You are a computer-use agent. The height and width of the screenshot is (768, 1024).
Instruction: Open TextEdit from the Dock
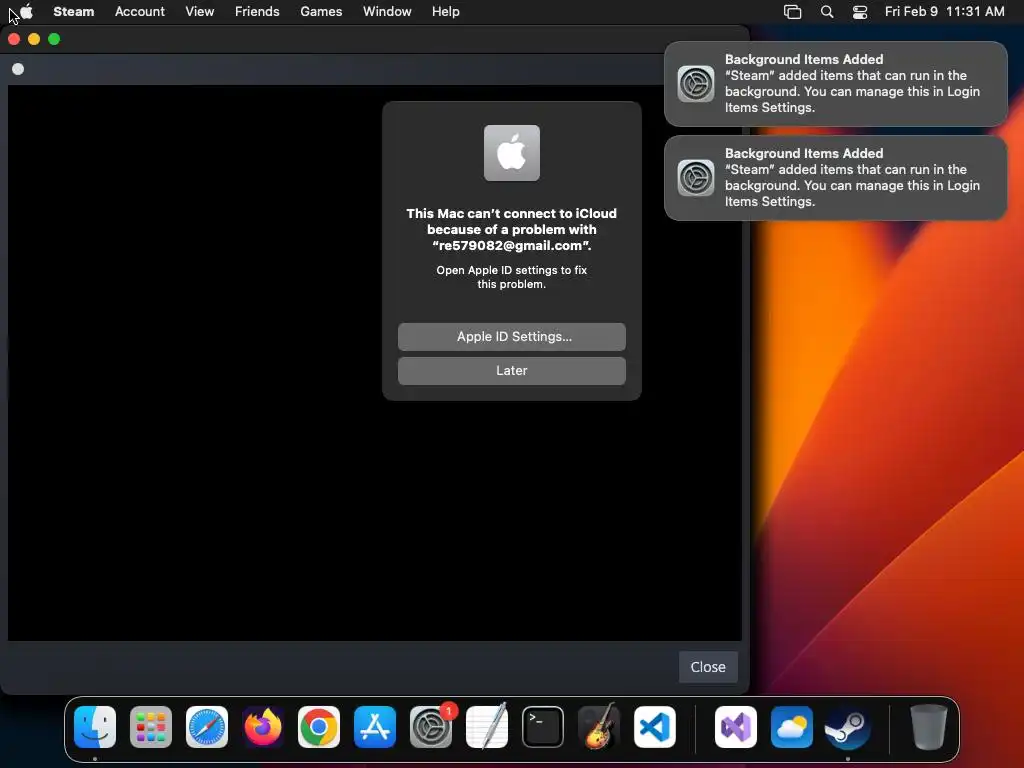coord(487,727)
